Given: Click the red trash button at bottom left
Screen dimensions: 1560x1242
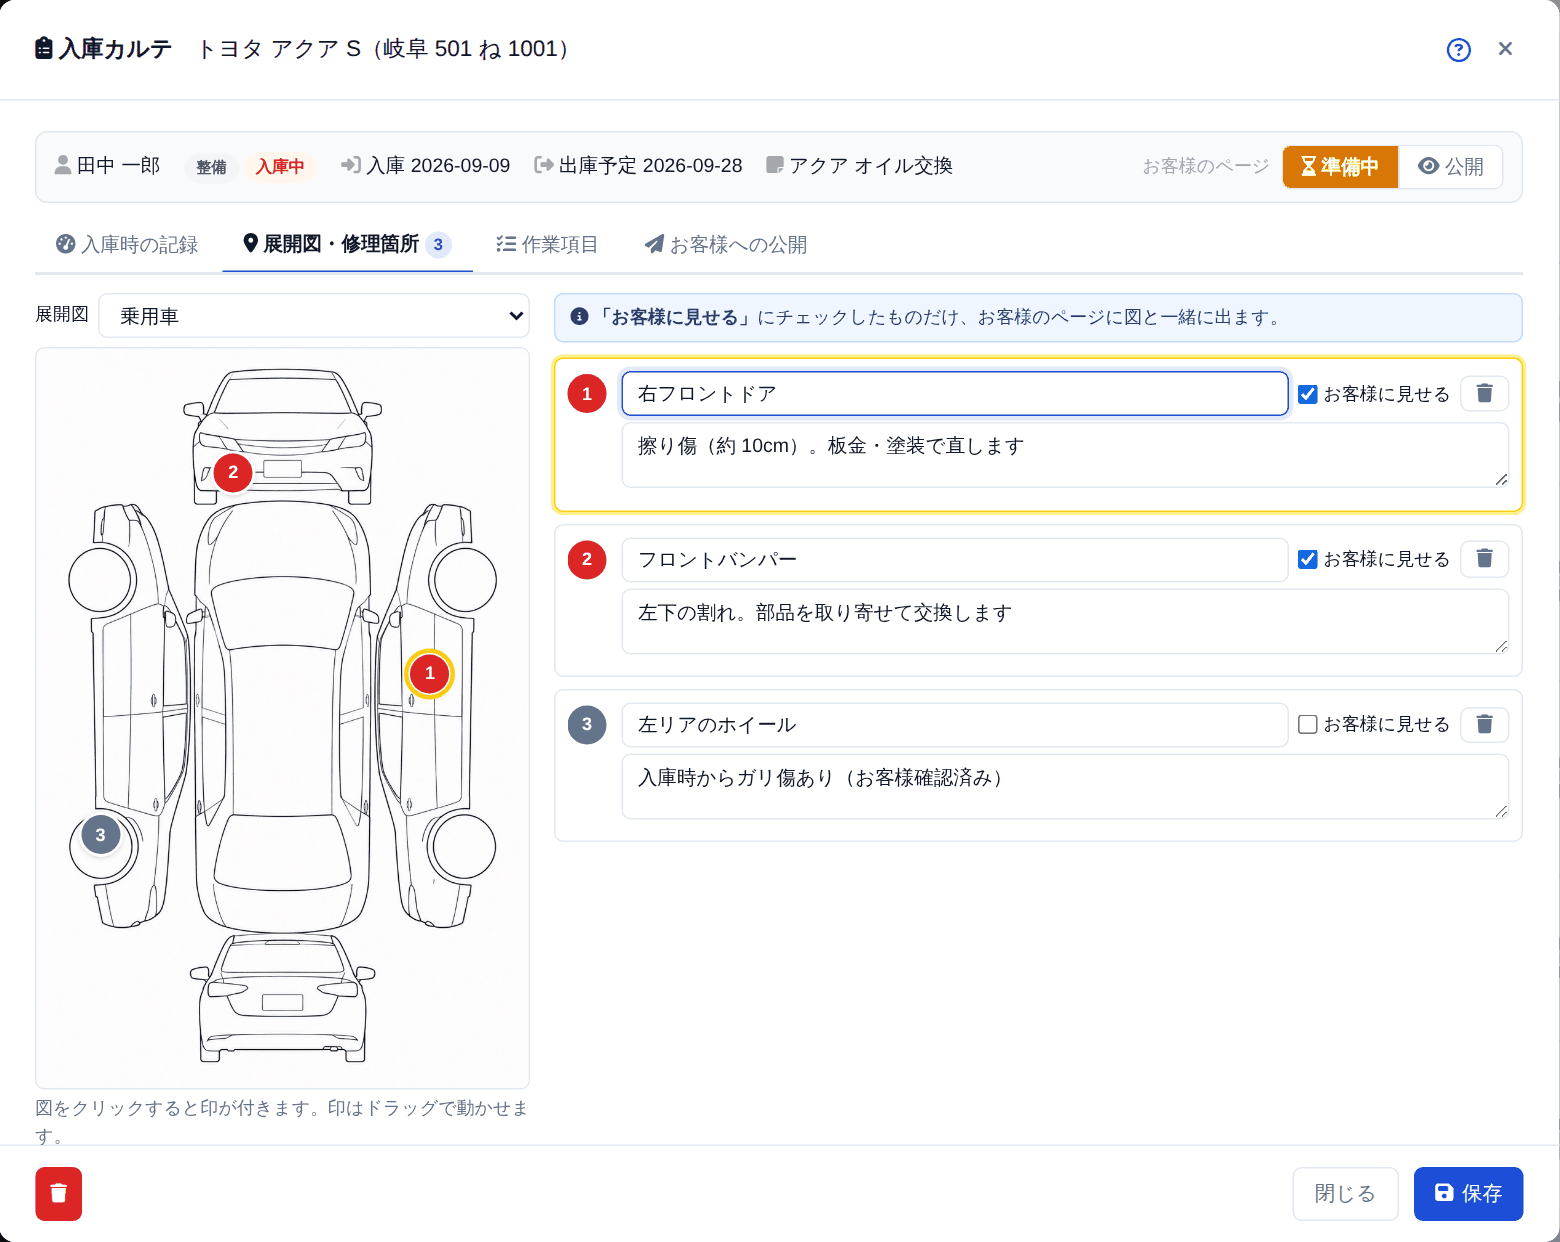Looking at the screenshot, I should [59, 1194].
